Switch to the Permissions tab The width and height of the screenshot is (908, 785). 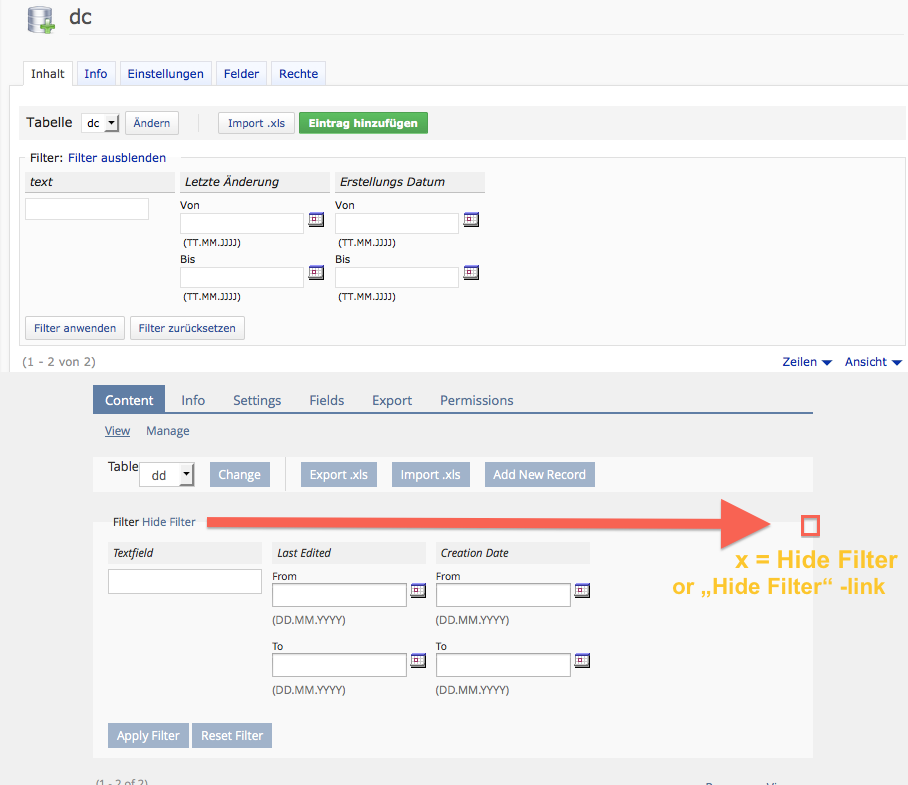pos(476,400)
